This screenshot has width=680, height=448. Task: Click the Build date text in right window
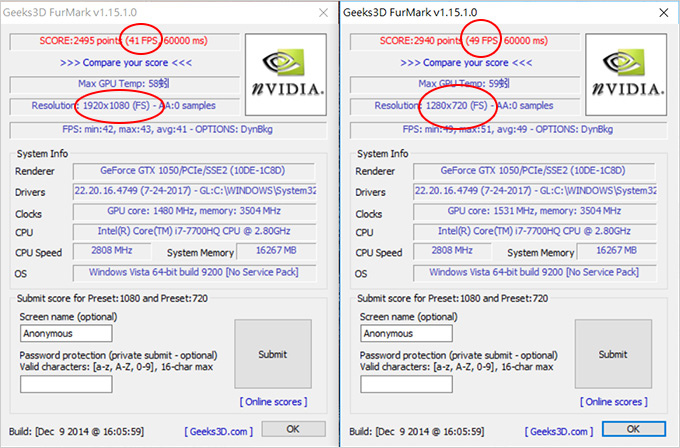click(417, 432)
